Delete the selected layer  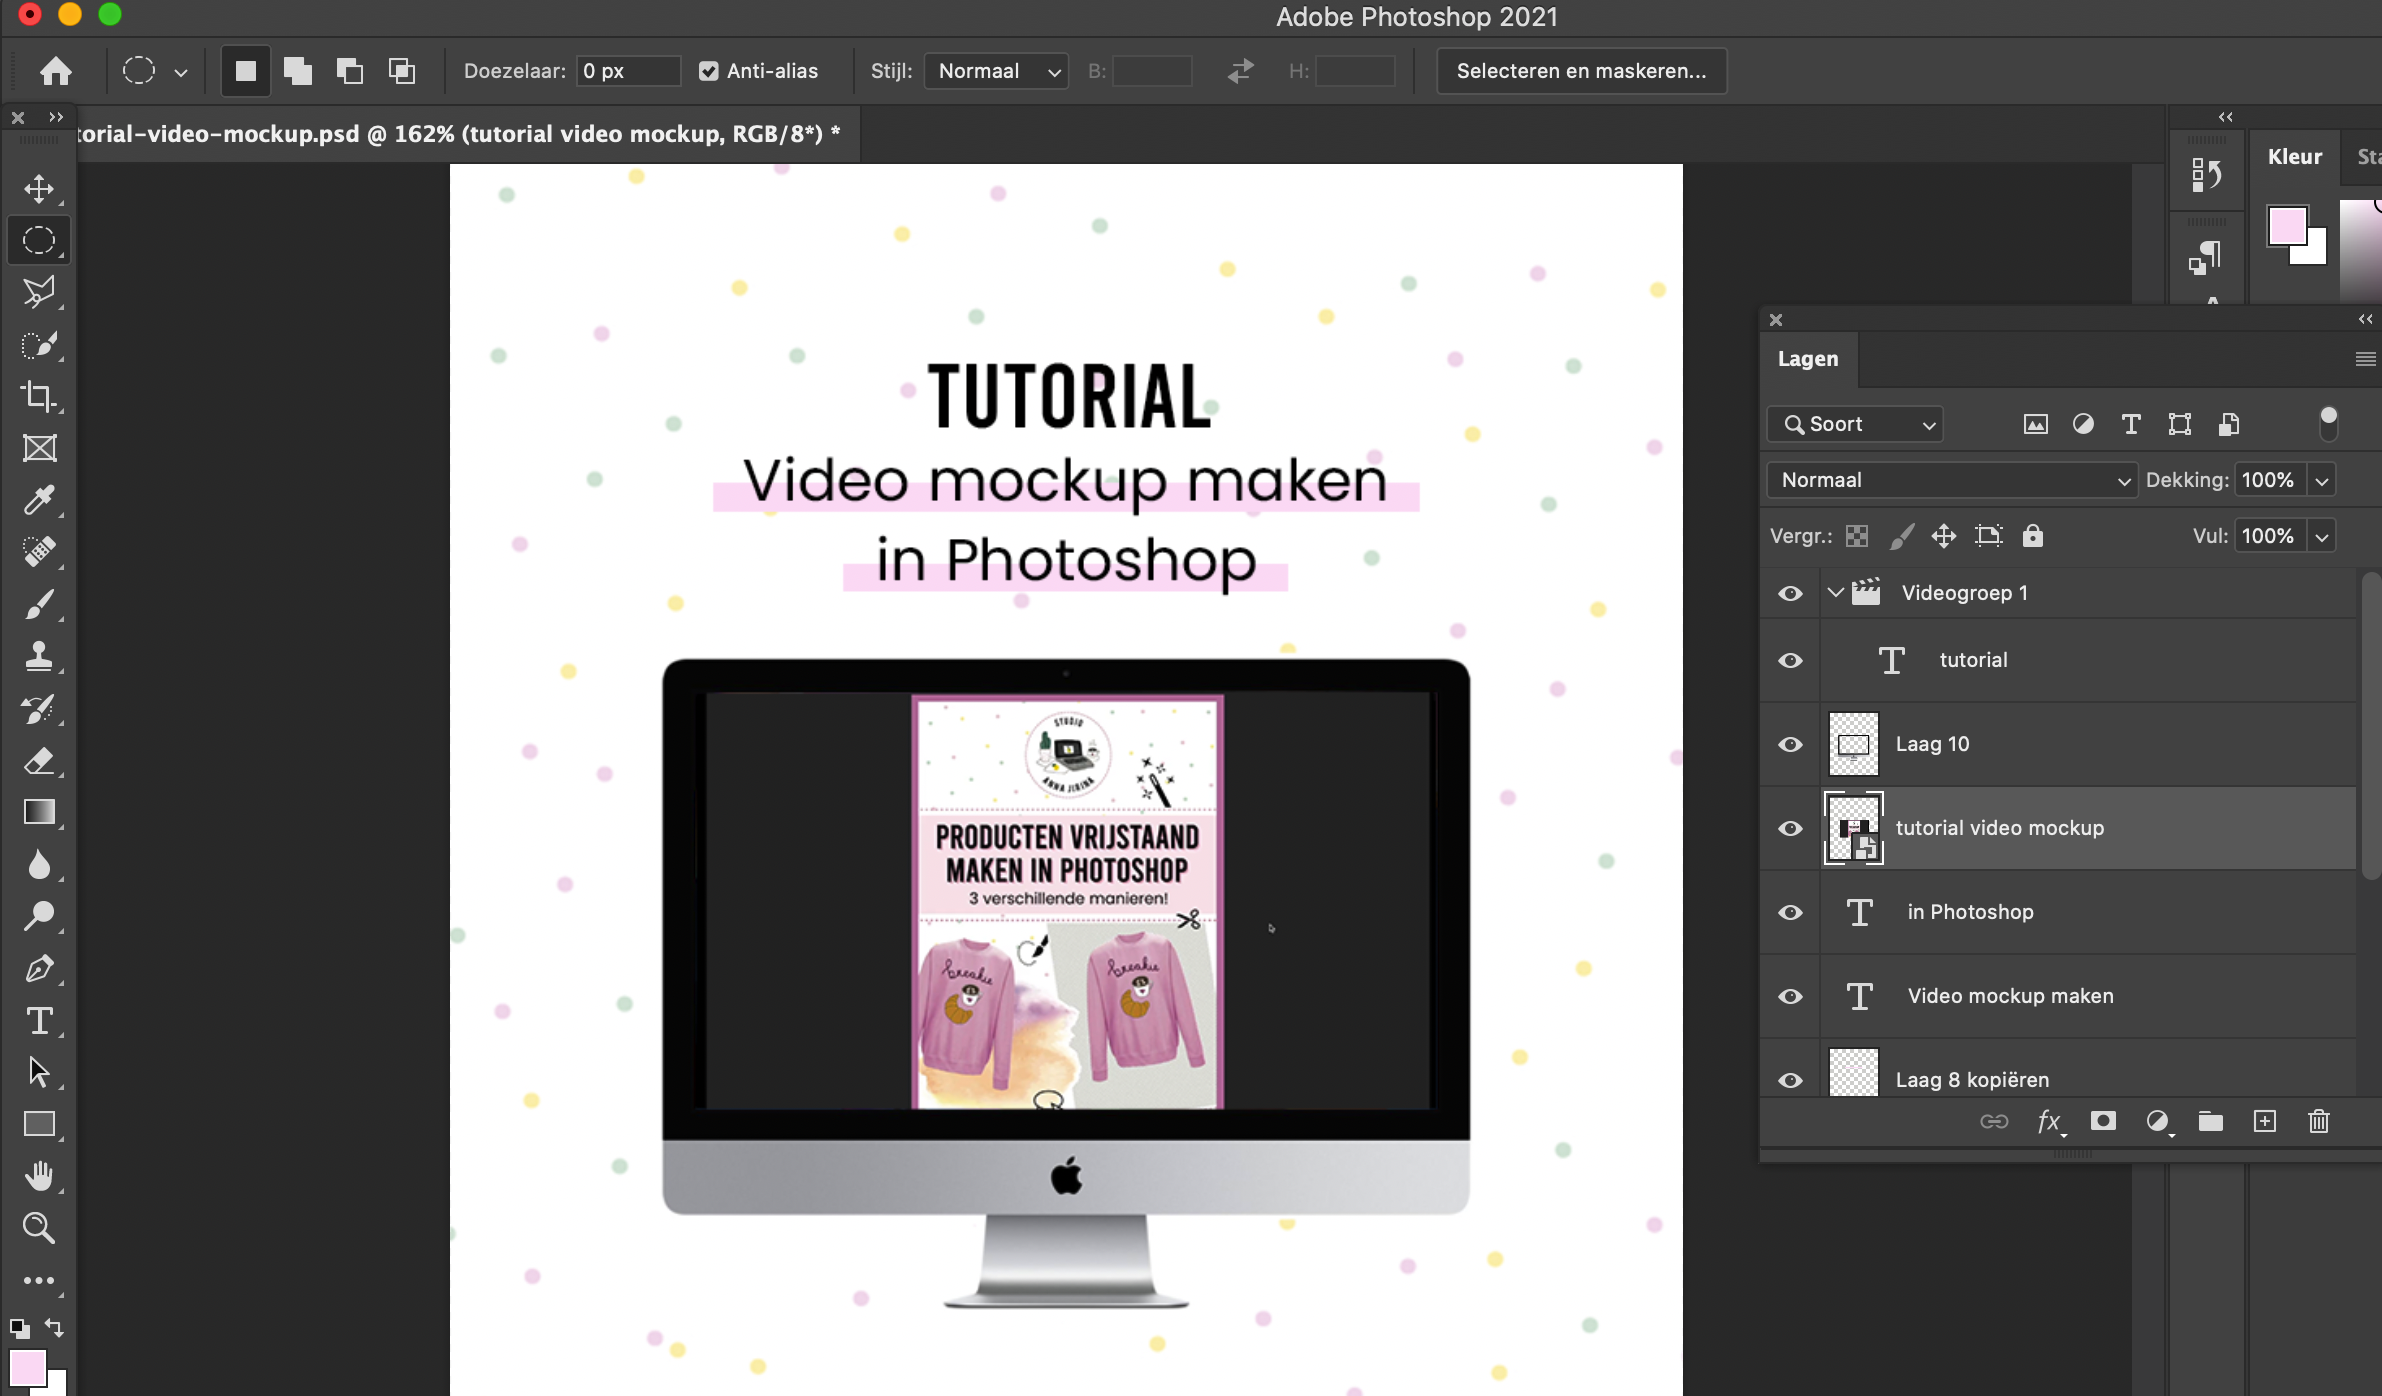point(2318,1122)
